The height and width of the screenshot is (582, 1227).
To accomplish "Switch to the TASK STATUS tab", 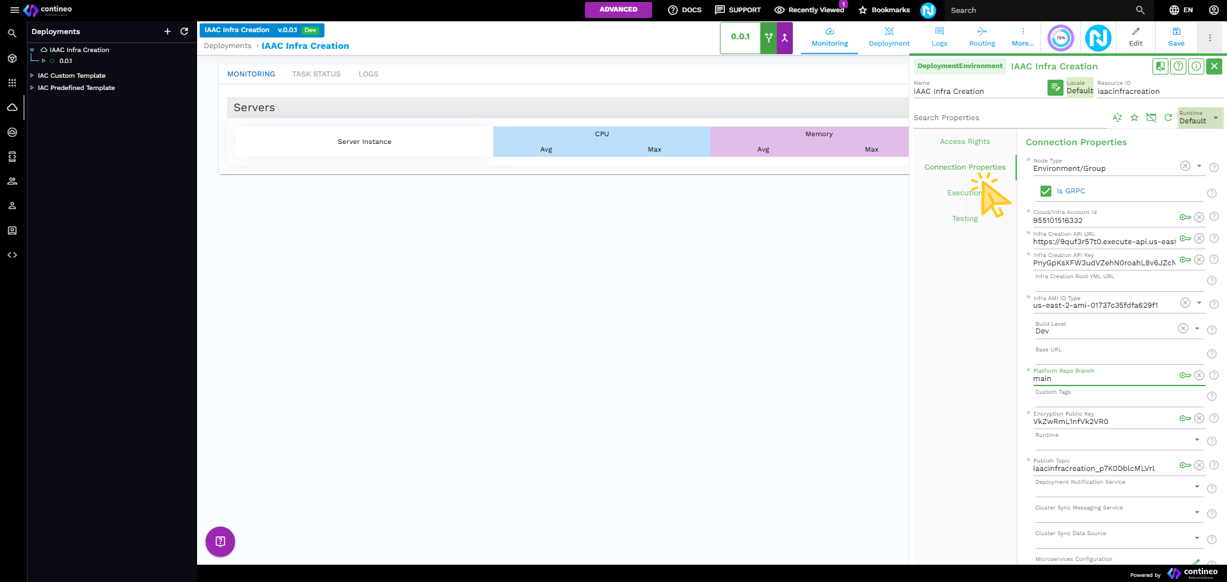I will [316, 74].
